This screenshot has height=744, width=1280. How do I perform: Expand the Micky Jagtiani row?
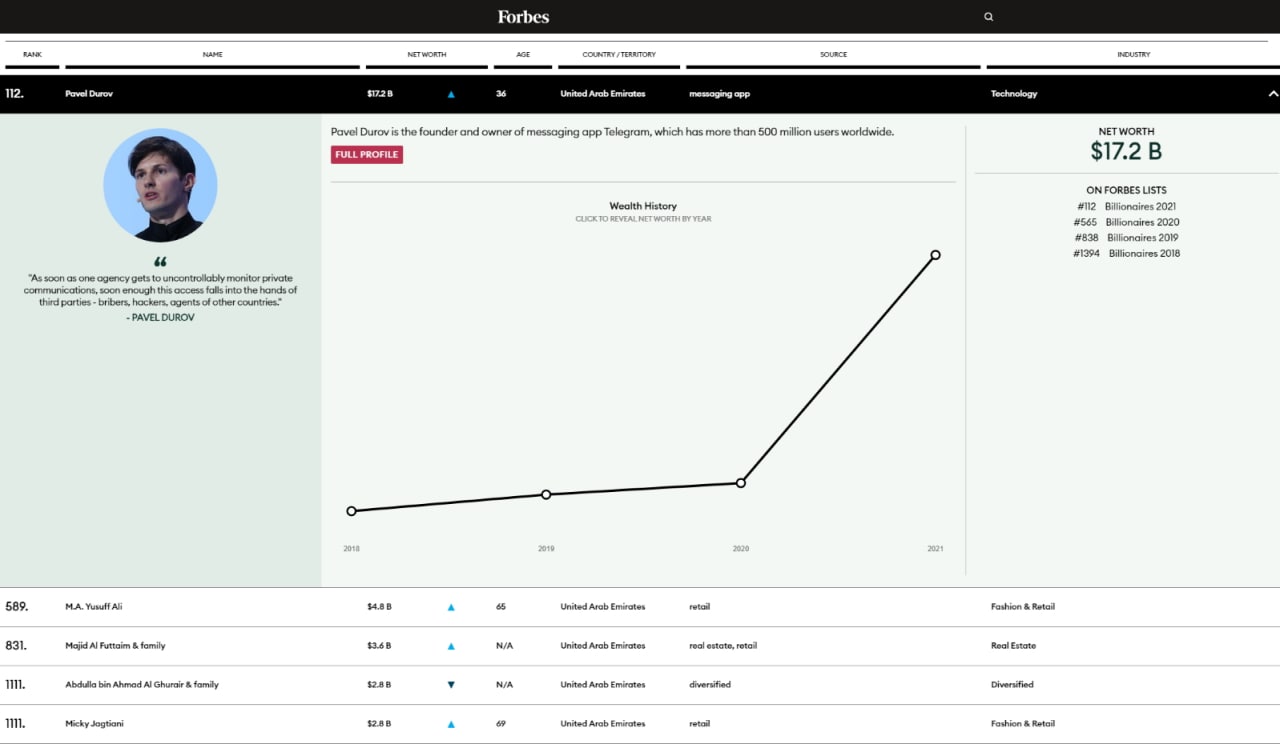pyautogui.click(x=640, y=724)
